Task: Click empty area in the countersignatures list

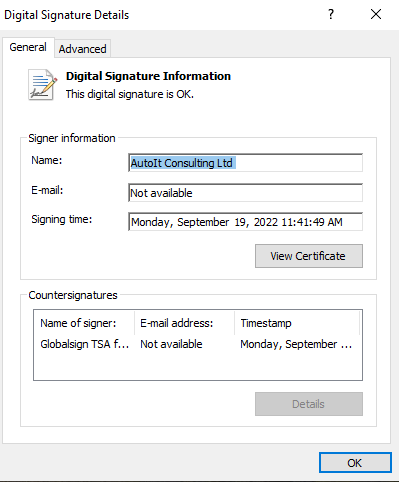Action: click(x=198, y=366)
